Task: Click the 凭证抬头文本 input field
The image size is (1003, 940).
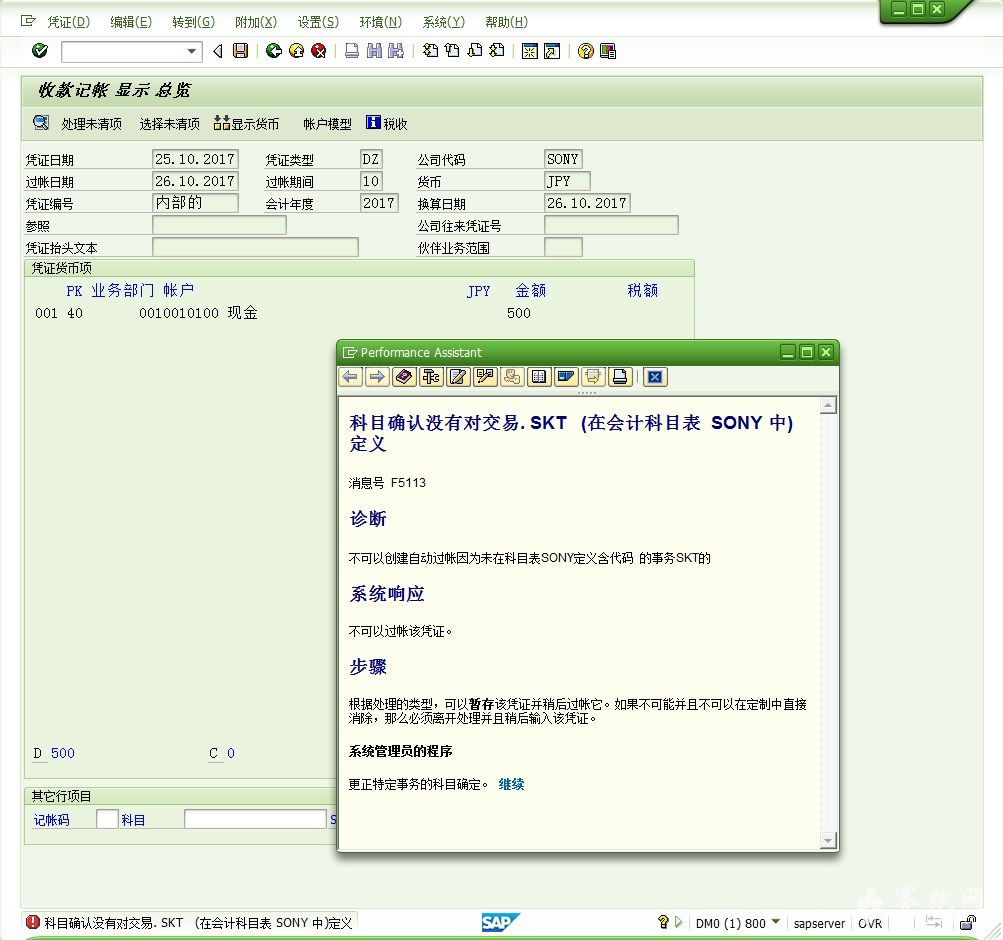Action: tap(255, 247)
